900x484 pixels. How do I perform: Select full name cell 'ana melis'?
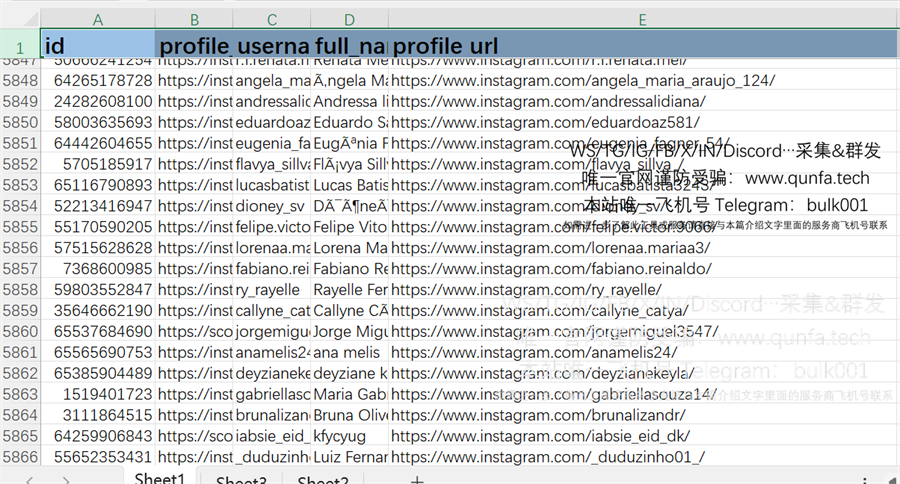[x=350, y=352]
